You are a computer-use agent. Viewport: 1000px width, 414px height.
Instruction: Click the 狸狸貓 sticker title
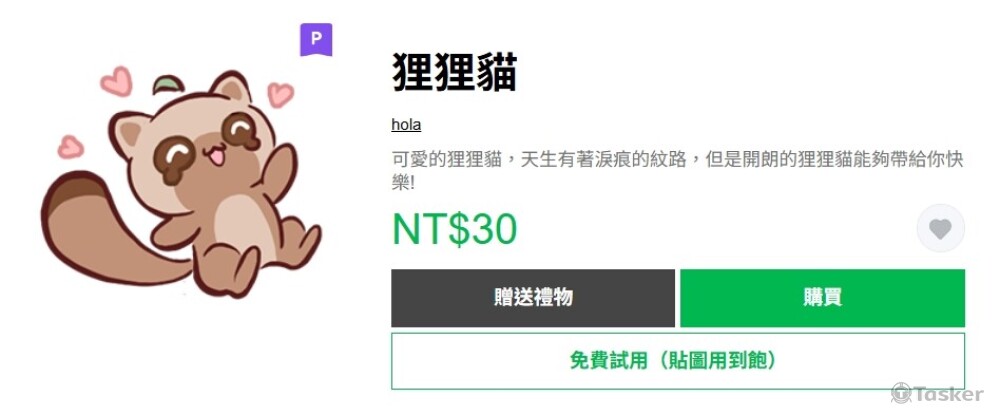[x=454, y=73]
